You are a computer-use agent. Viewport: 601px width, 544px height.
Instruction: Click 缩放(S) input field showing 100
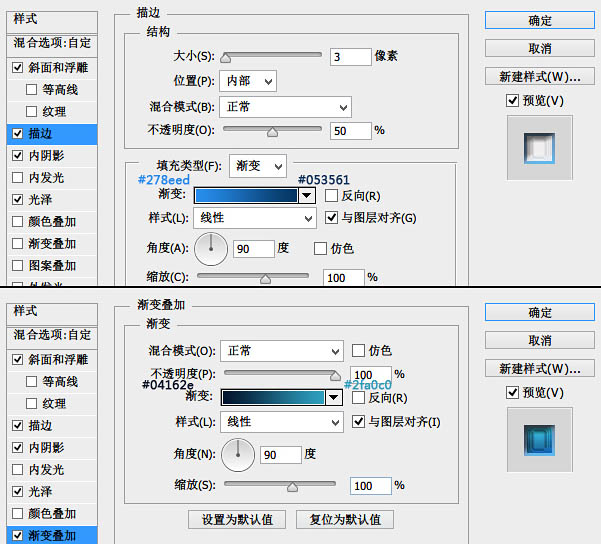click(371, 486)
